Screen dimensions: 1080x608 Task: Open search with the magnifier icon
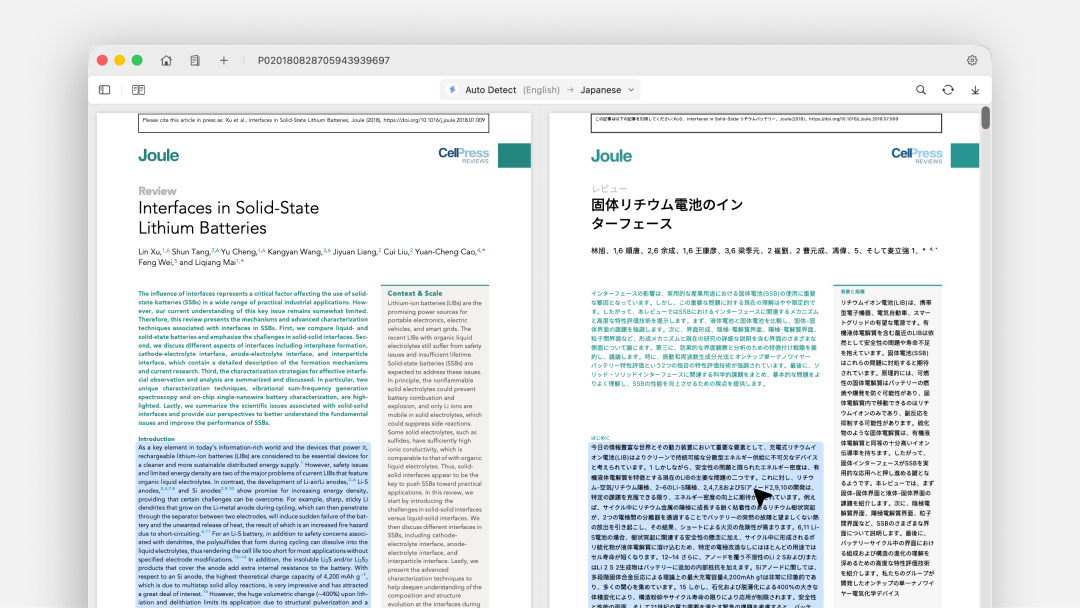(920, 89)
